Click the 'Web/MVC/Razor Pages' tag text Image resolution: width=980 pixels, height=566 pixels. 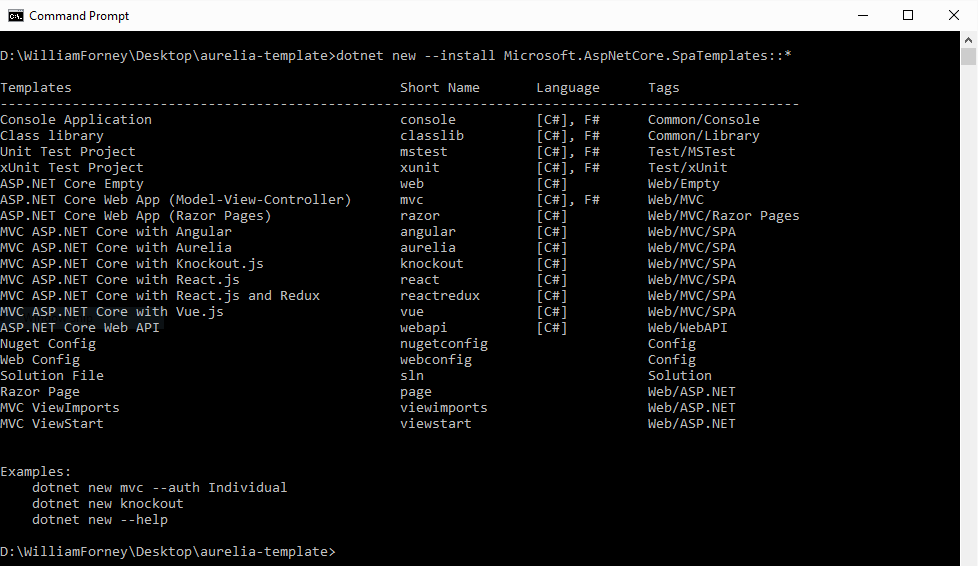point(723,216)
